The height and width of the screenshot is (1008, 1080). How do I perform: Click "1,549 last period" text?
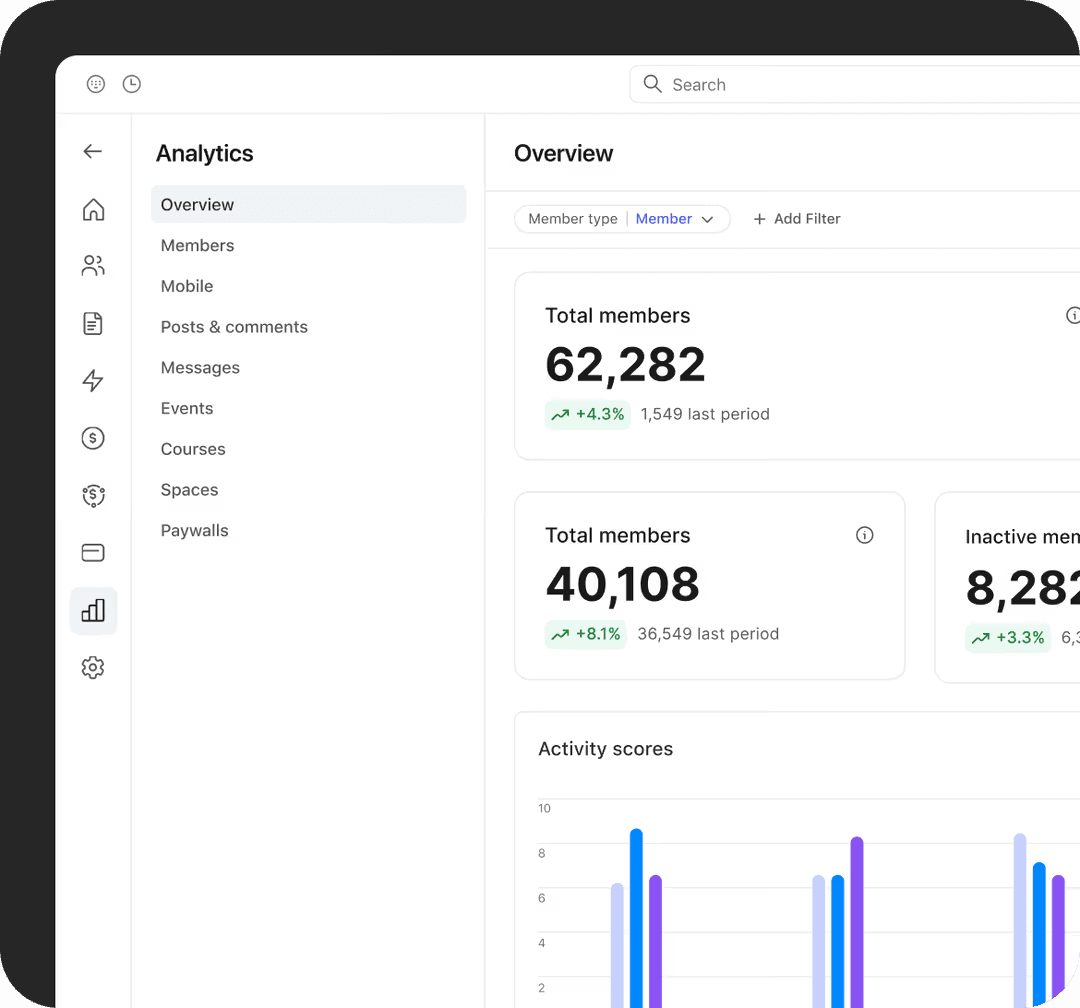coord(705,414)
